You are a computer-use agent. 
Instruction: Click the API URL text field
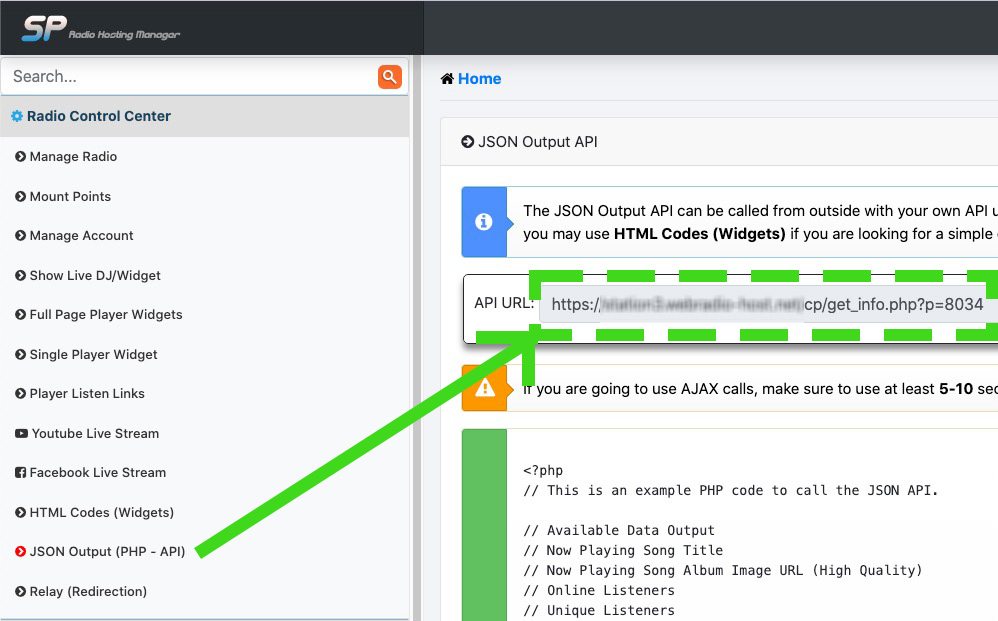767,305
